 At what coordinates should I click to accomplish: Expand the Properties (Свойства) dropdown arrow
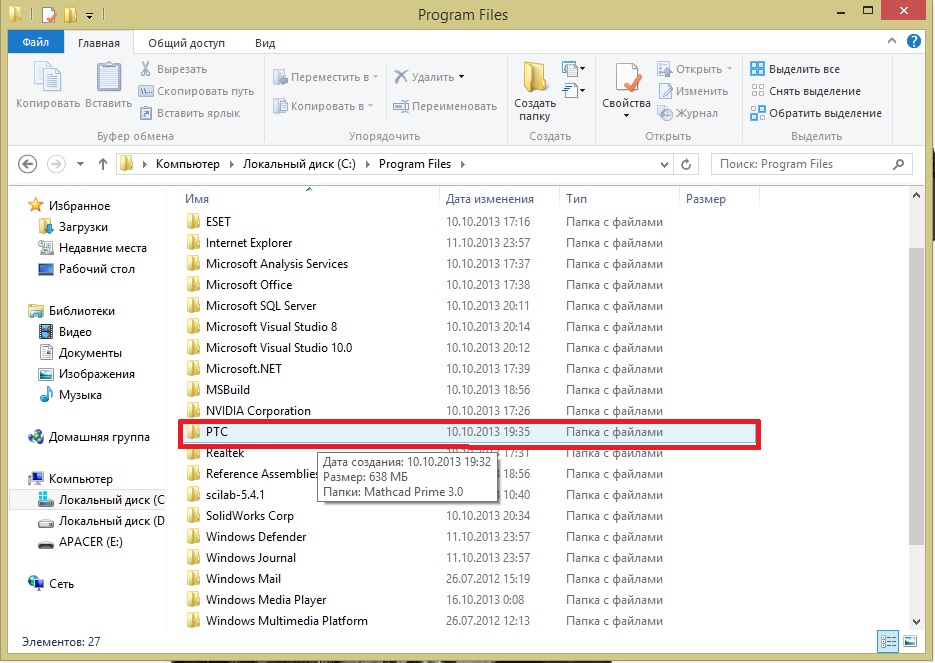pos(626,116)
